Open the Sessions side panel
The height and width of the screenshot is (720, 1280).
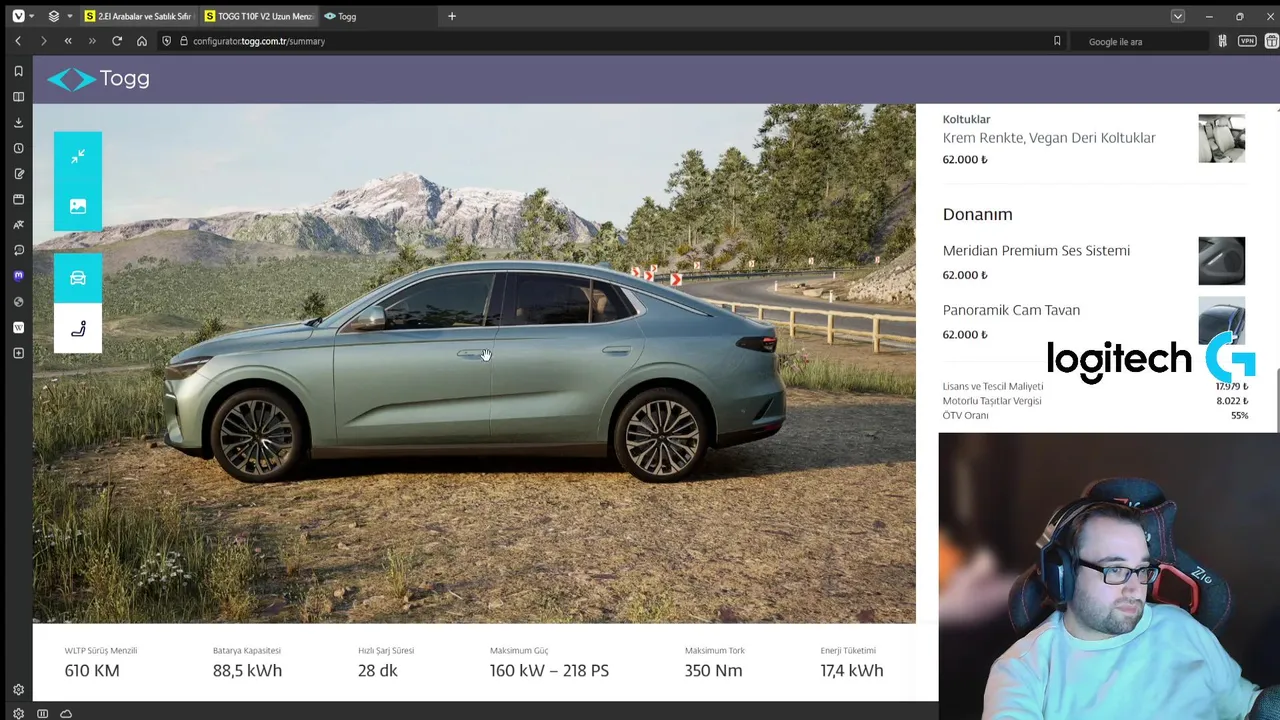click(x=18, y=250)
